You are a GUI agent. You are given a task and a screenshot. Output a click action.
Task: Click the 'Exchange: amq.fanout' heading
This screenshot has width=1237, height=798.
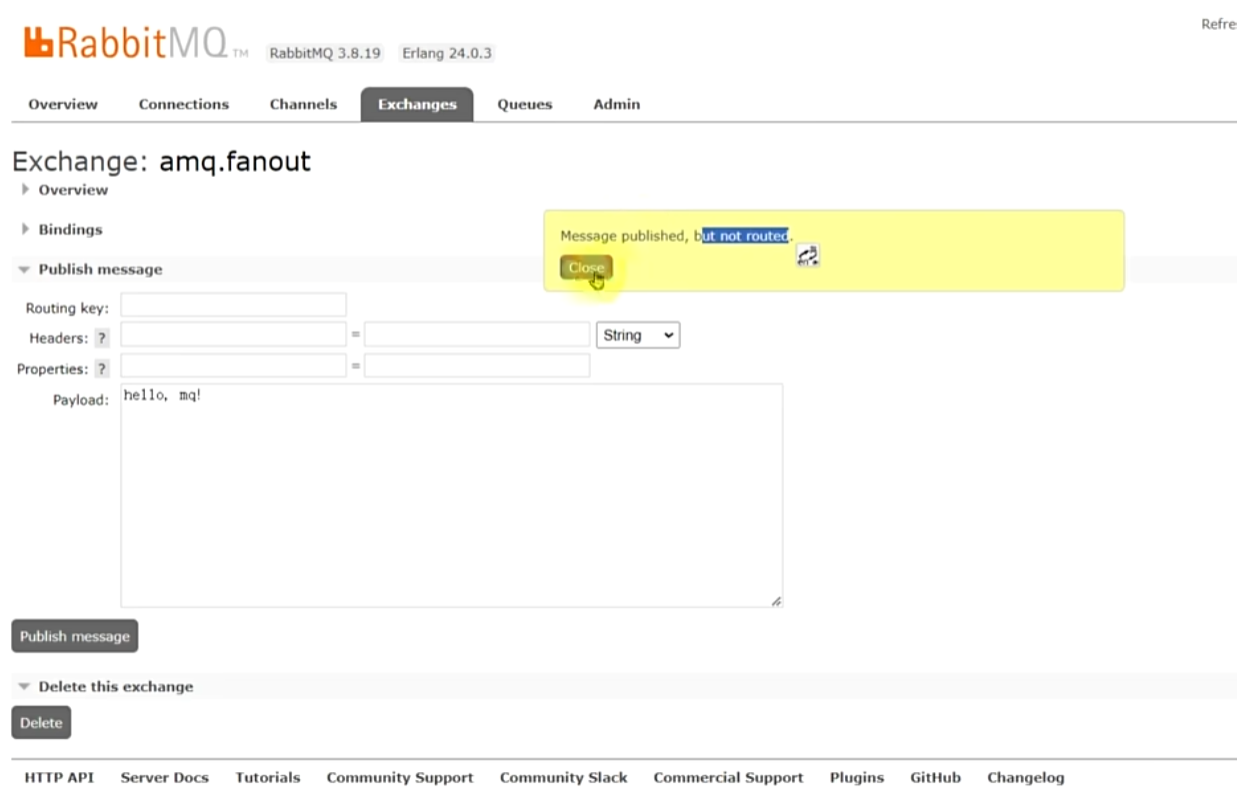tap(161, 161)
